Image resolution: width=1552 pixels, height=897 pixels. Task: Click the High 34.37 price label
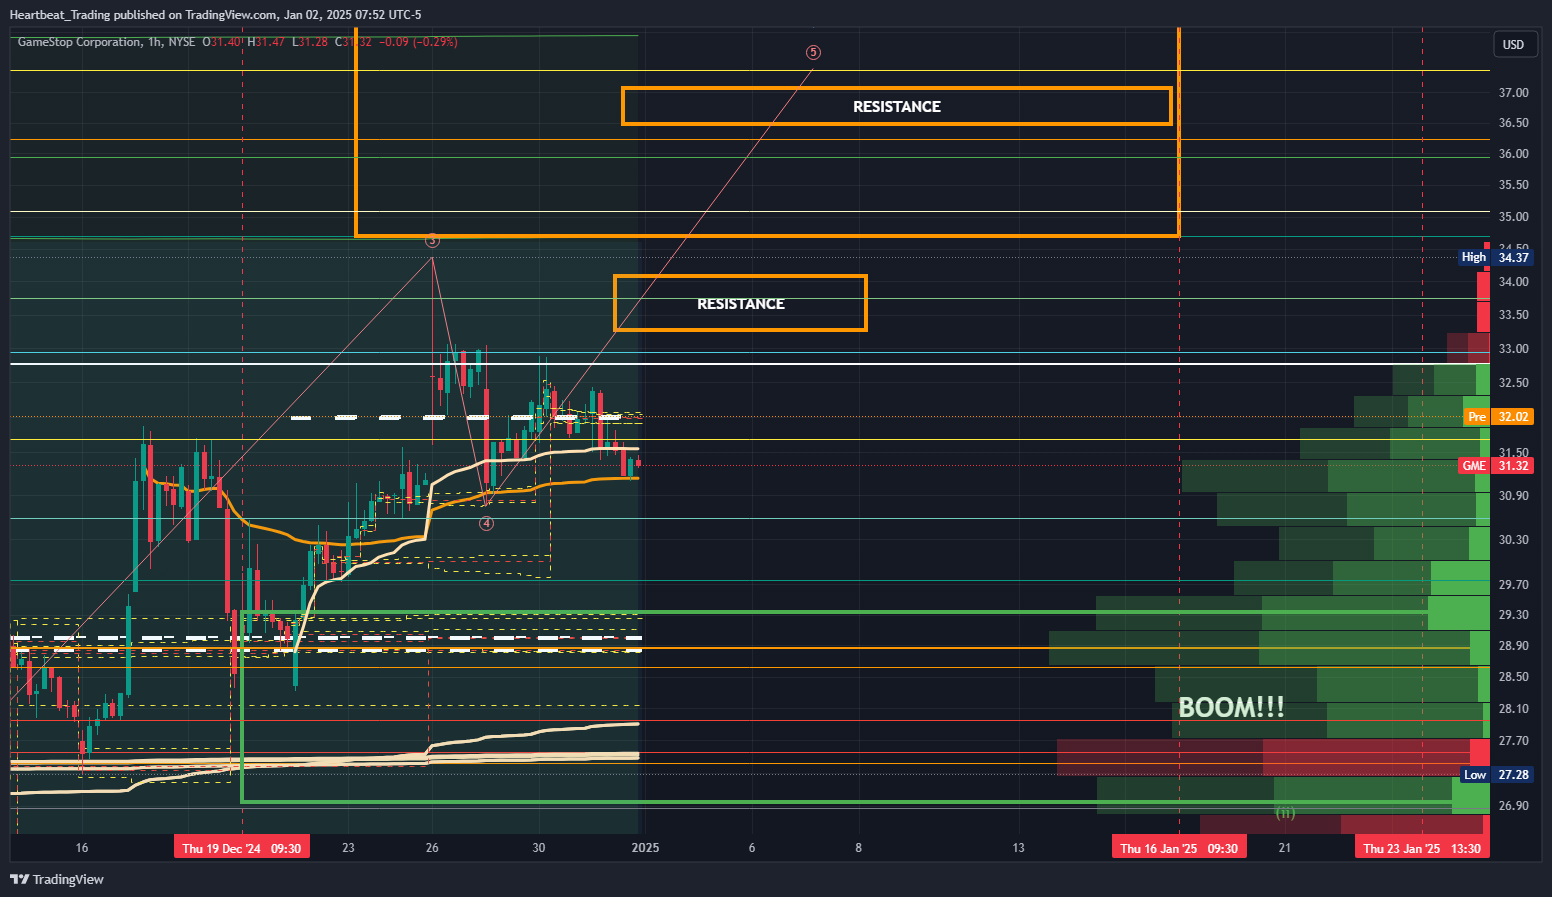pyautogui.click(x=1495, y=257)
